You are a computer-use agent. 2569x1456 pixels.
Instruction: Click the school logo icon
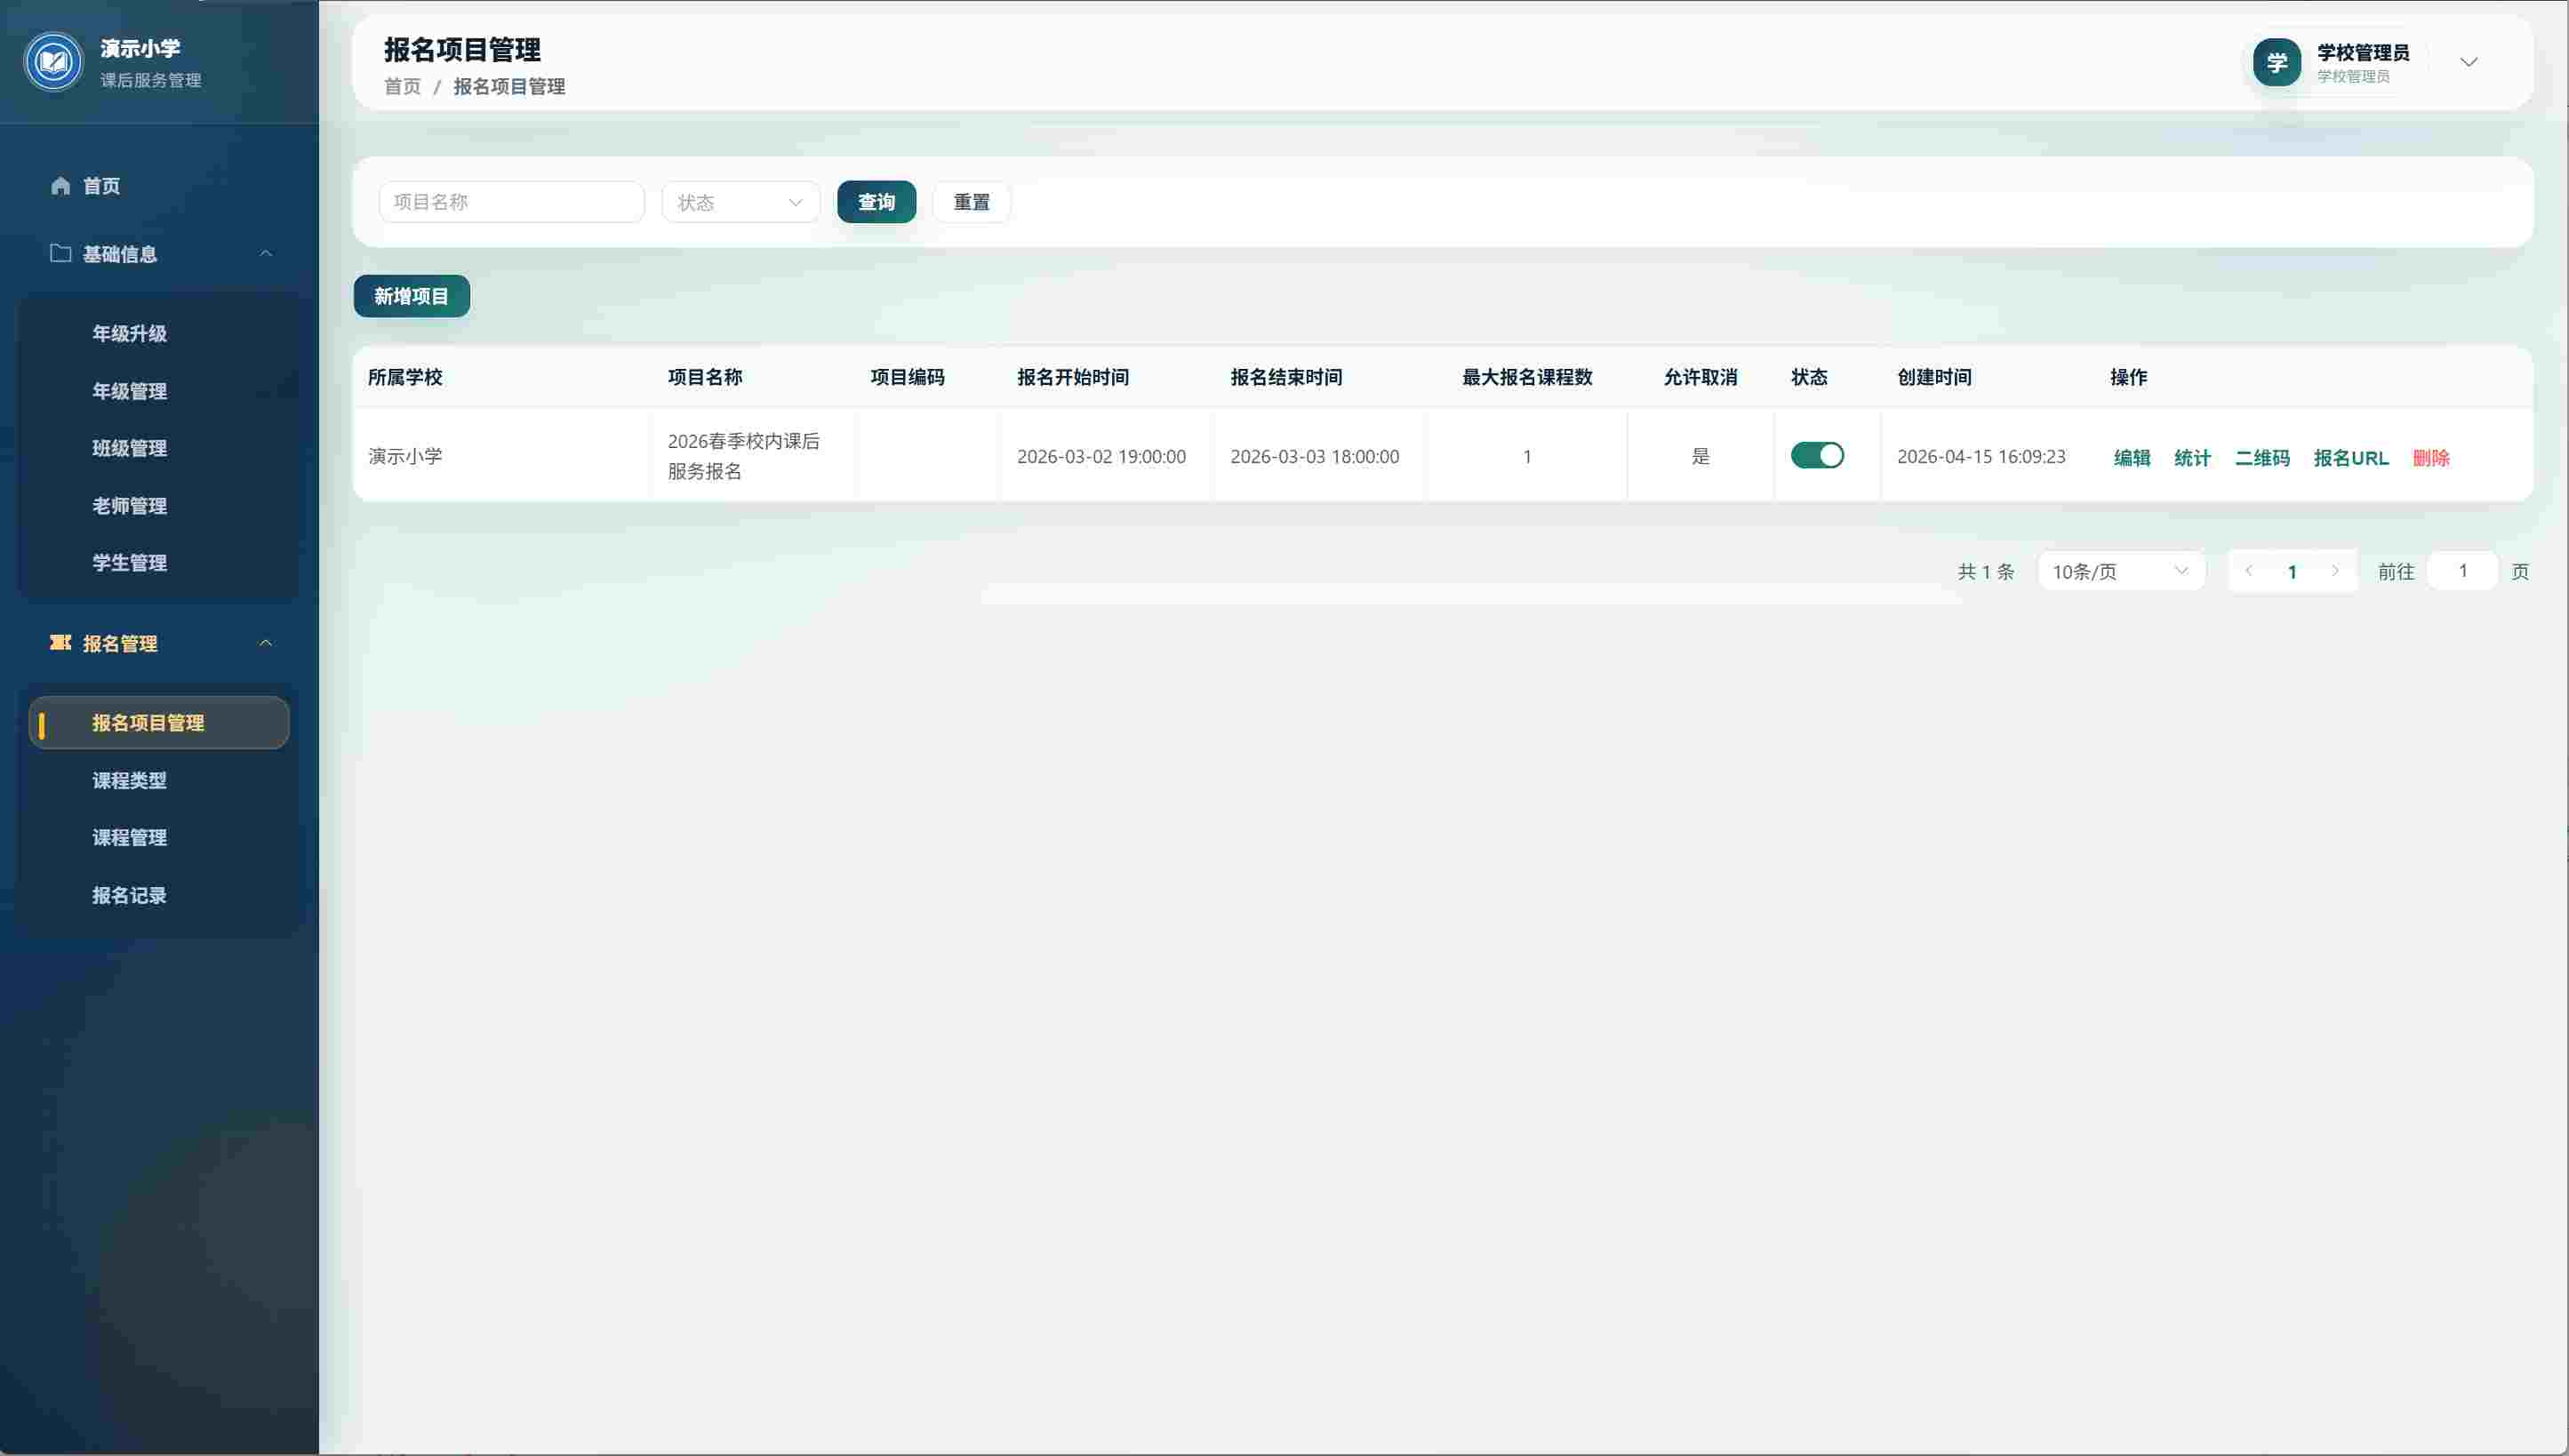(53, 62)
